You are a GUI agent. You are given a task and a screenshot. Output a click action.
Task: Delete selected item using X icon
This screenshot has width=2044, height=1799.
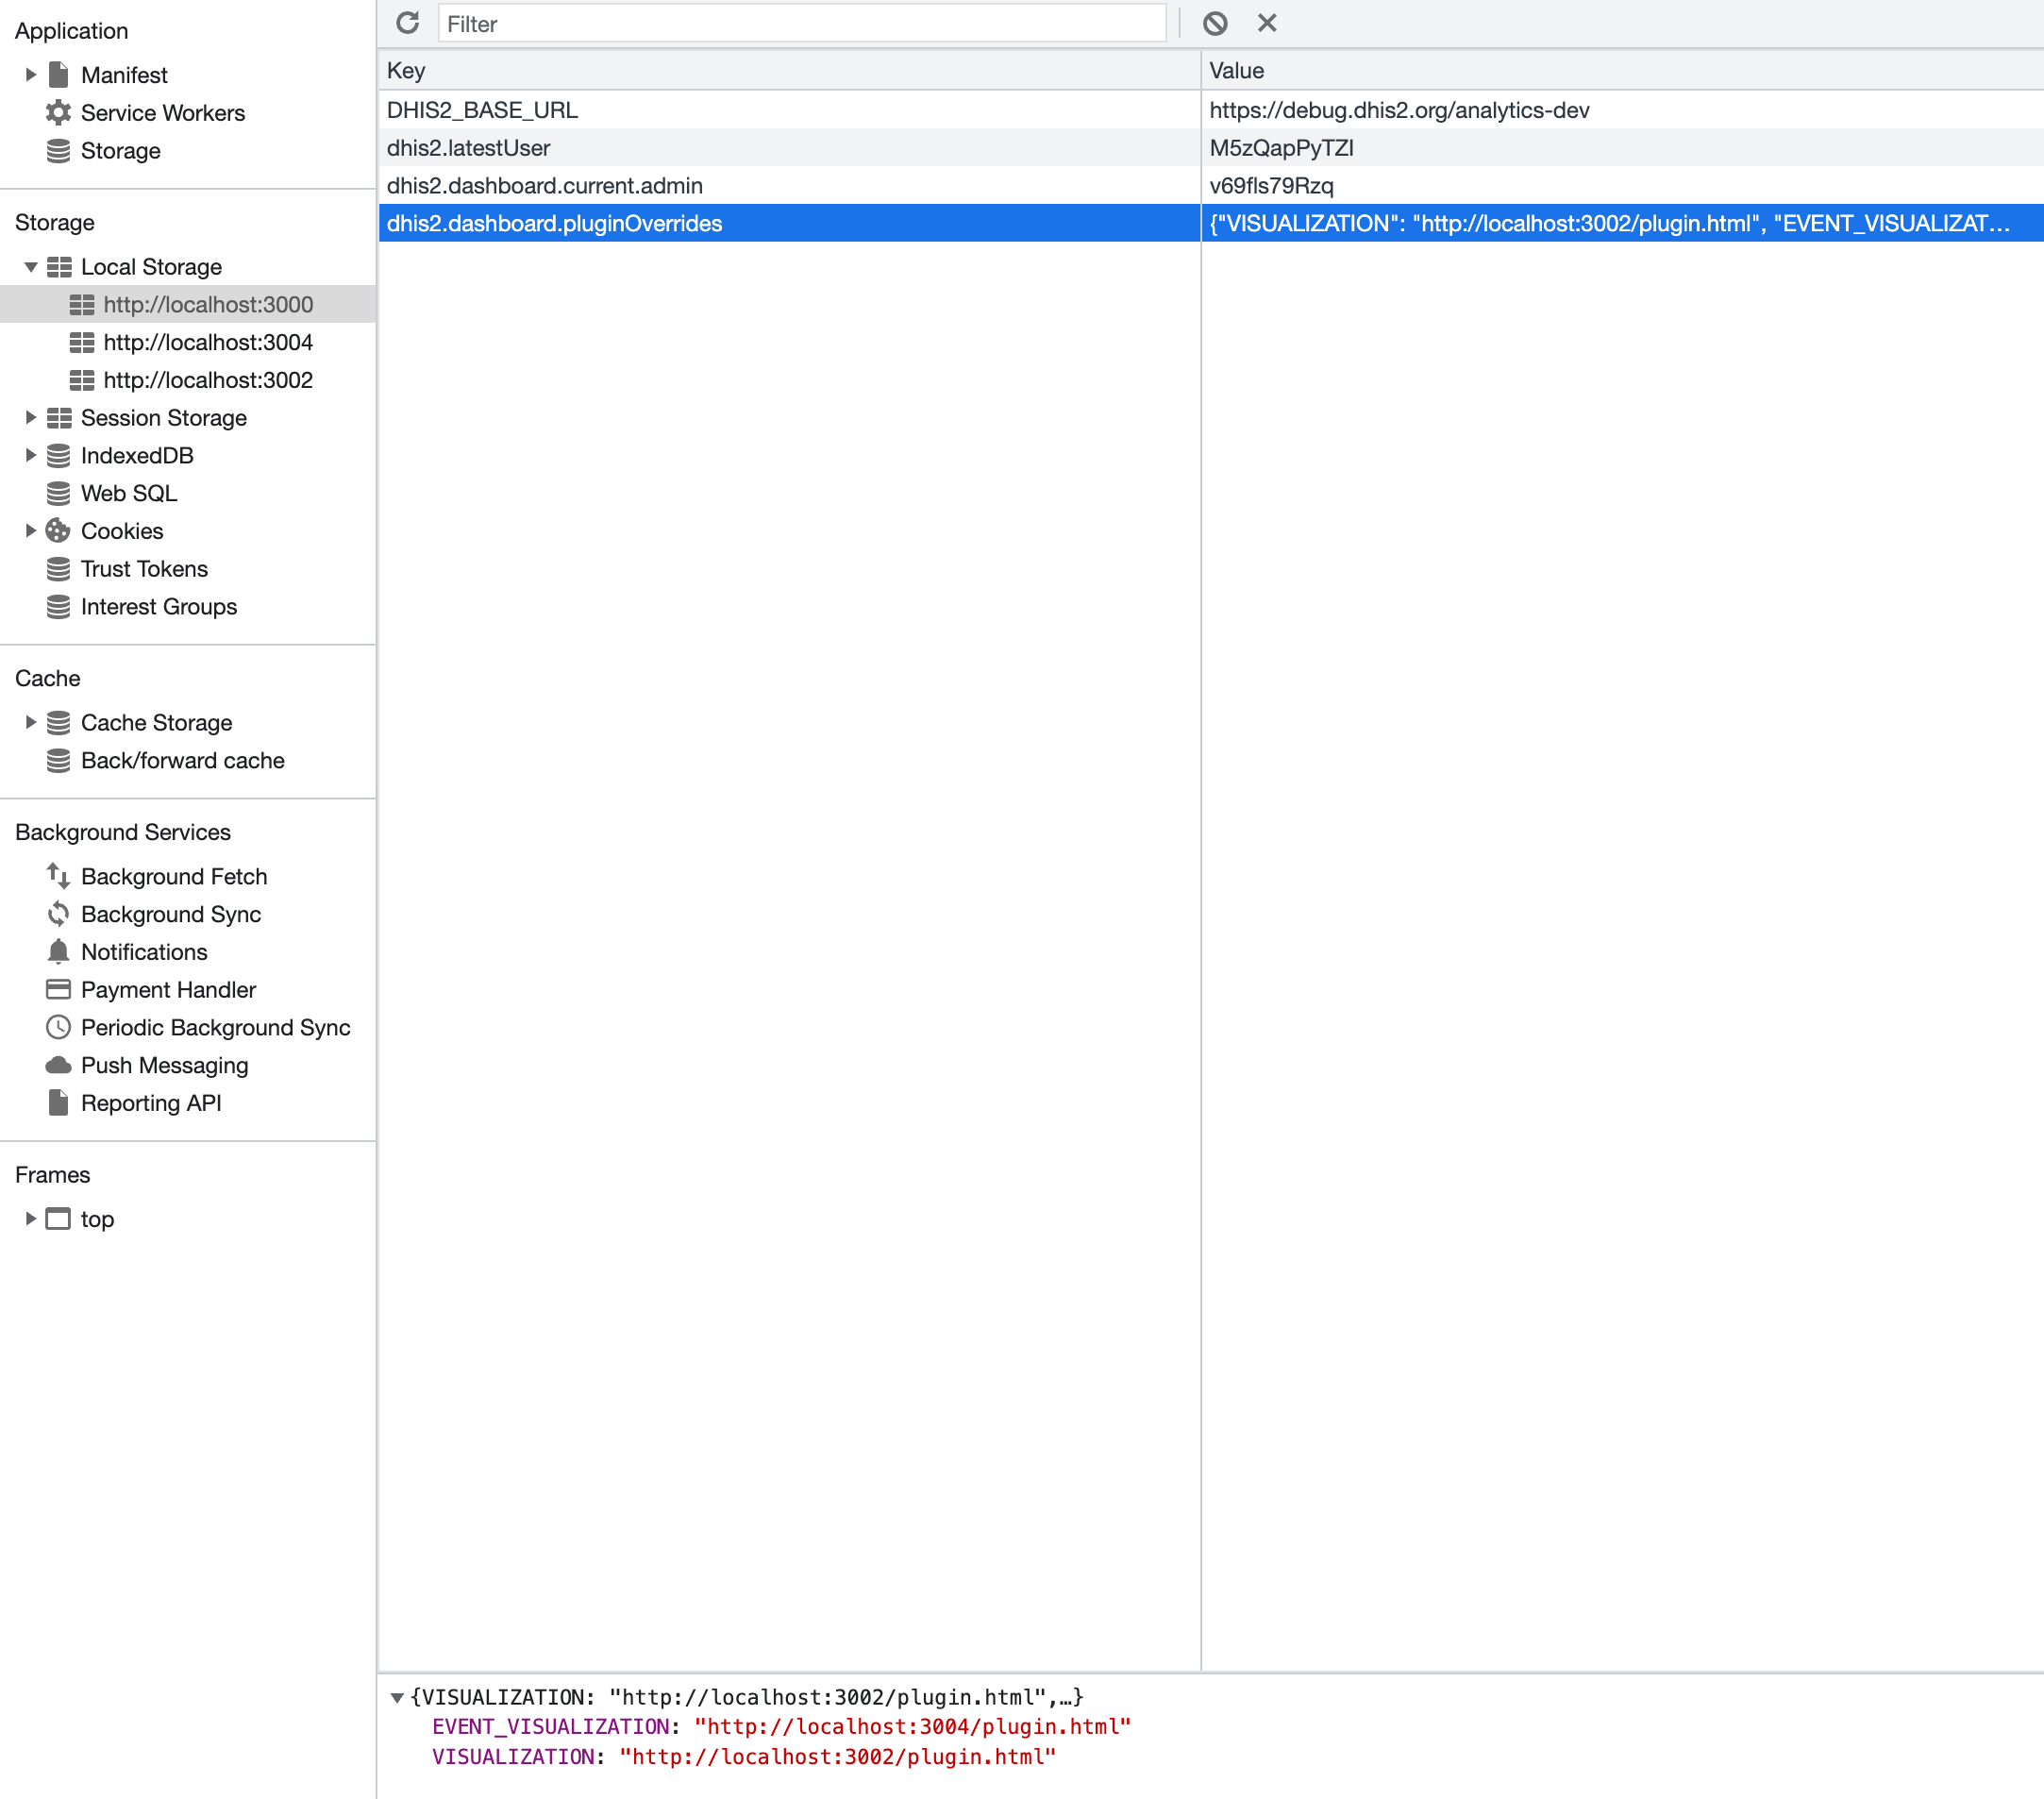point(1266,22)
